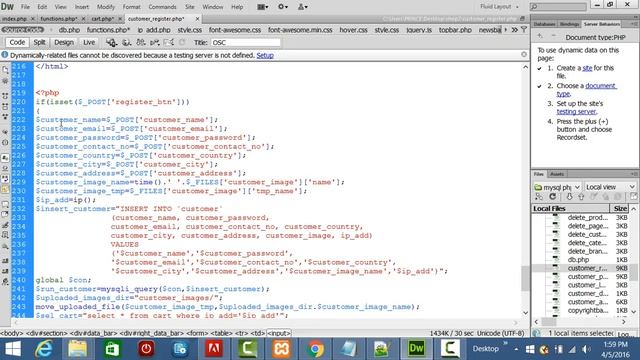
Task: Click the format source code icon
Action: (5, 282)
